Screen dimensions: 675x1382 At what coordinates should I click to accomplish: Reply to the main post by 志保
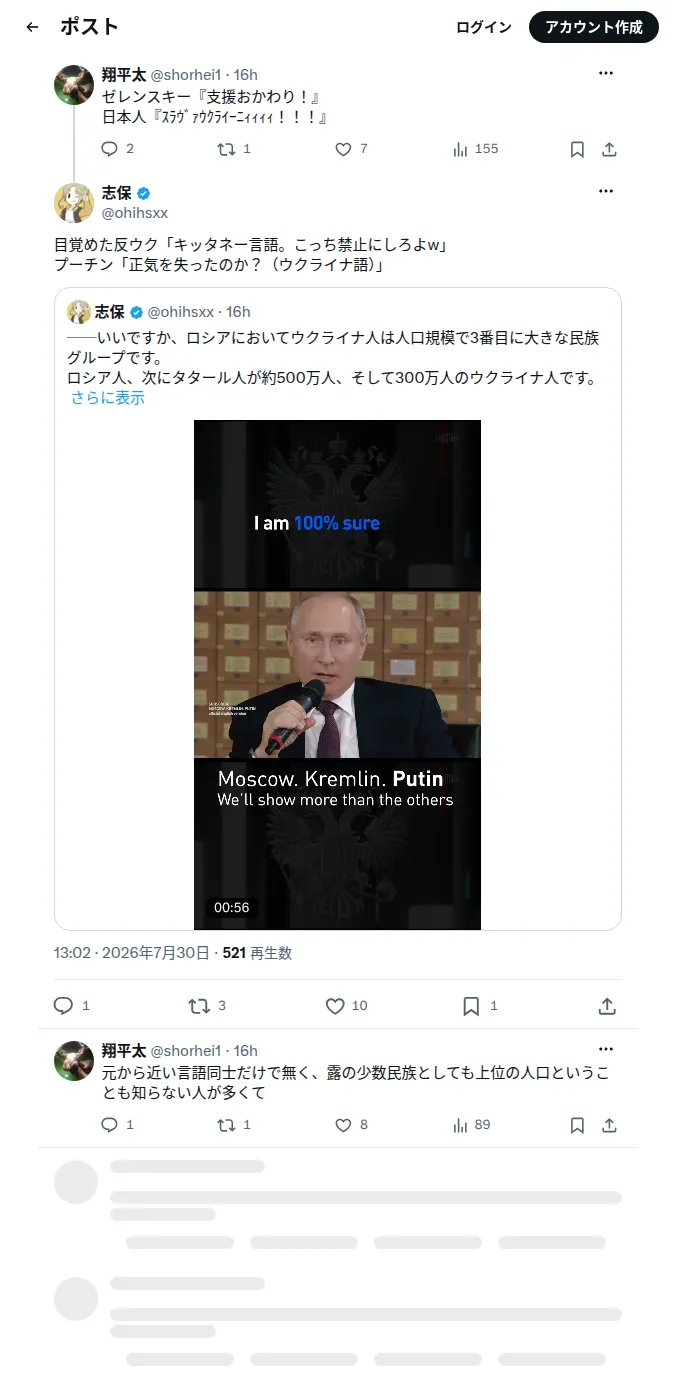click(63, 1006)
